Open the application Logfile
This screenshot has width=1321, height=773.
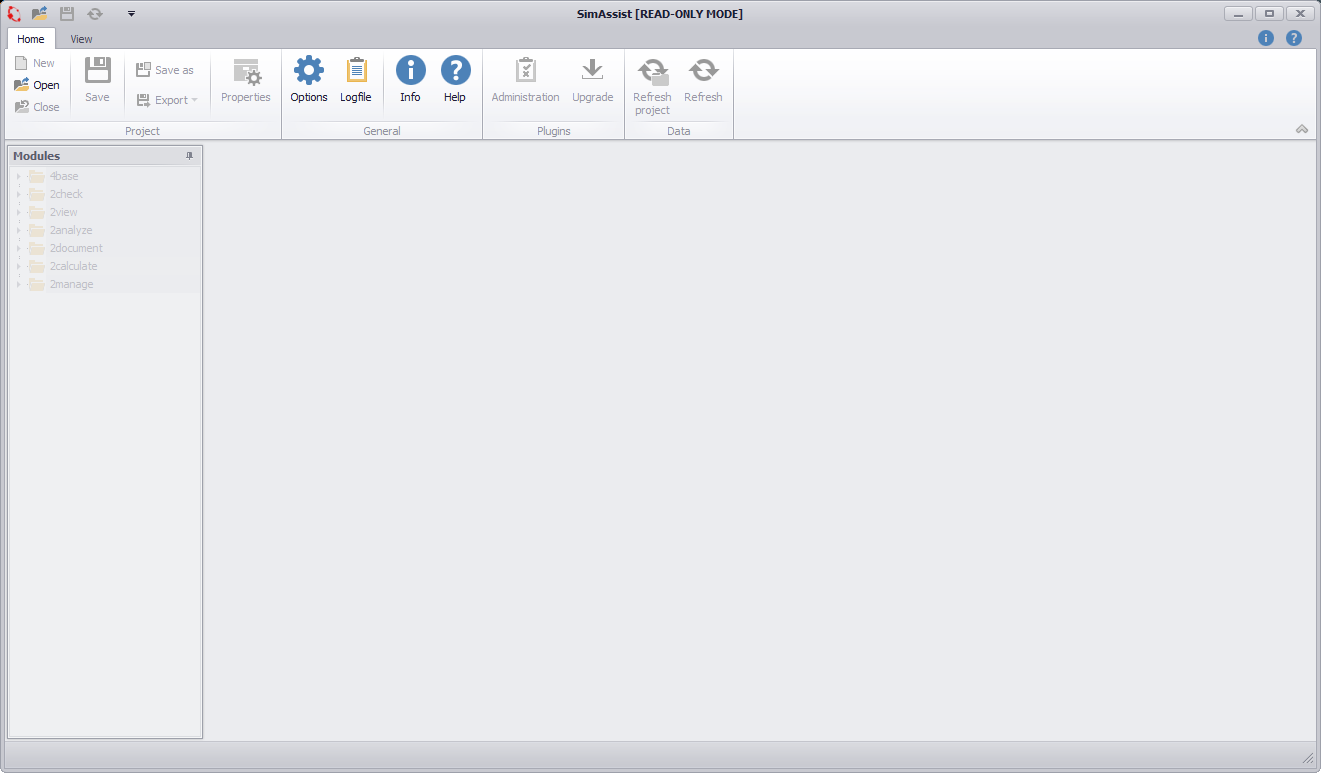pos(356,80)
